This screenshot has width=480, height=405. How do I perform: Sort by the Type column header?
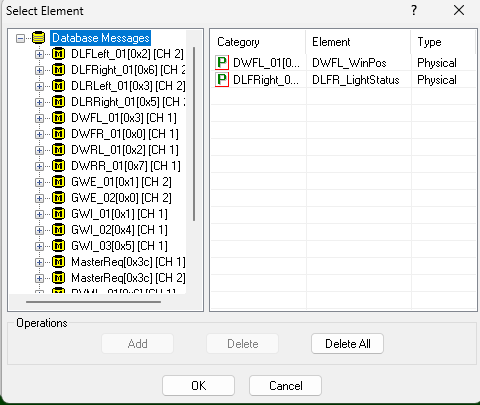click(443, 42)
